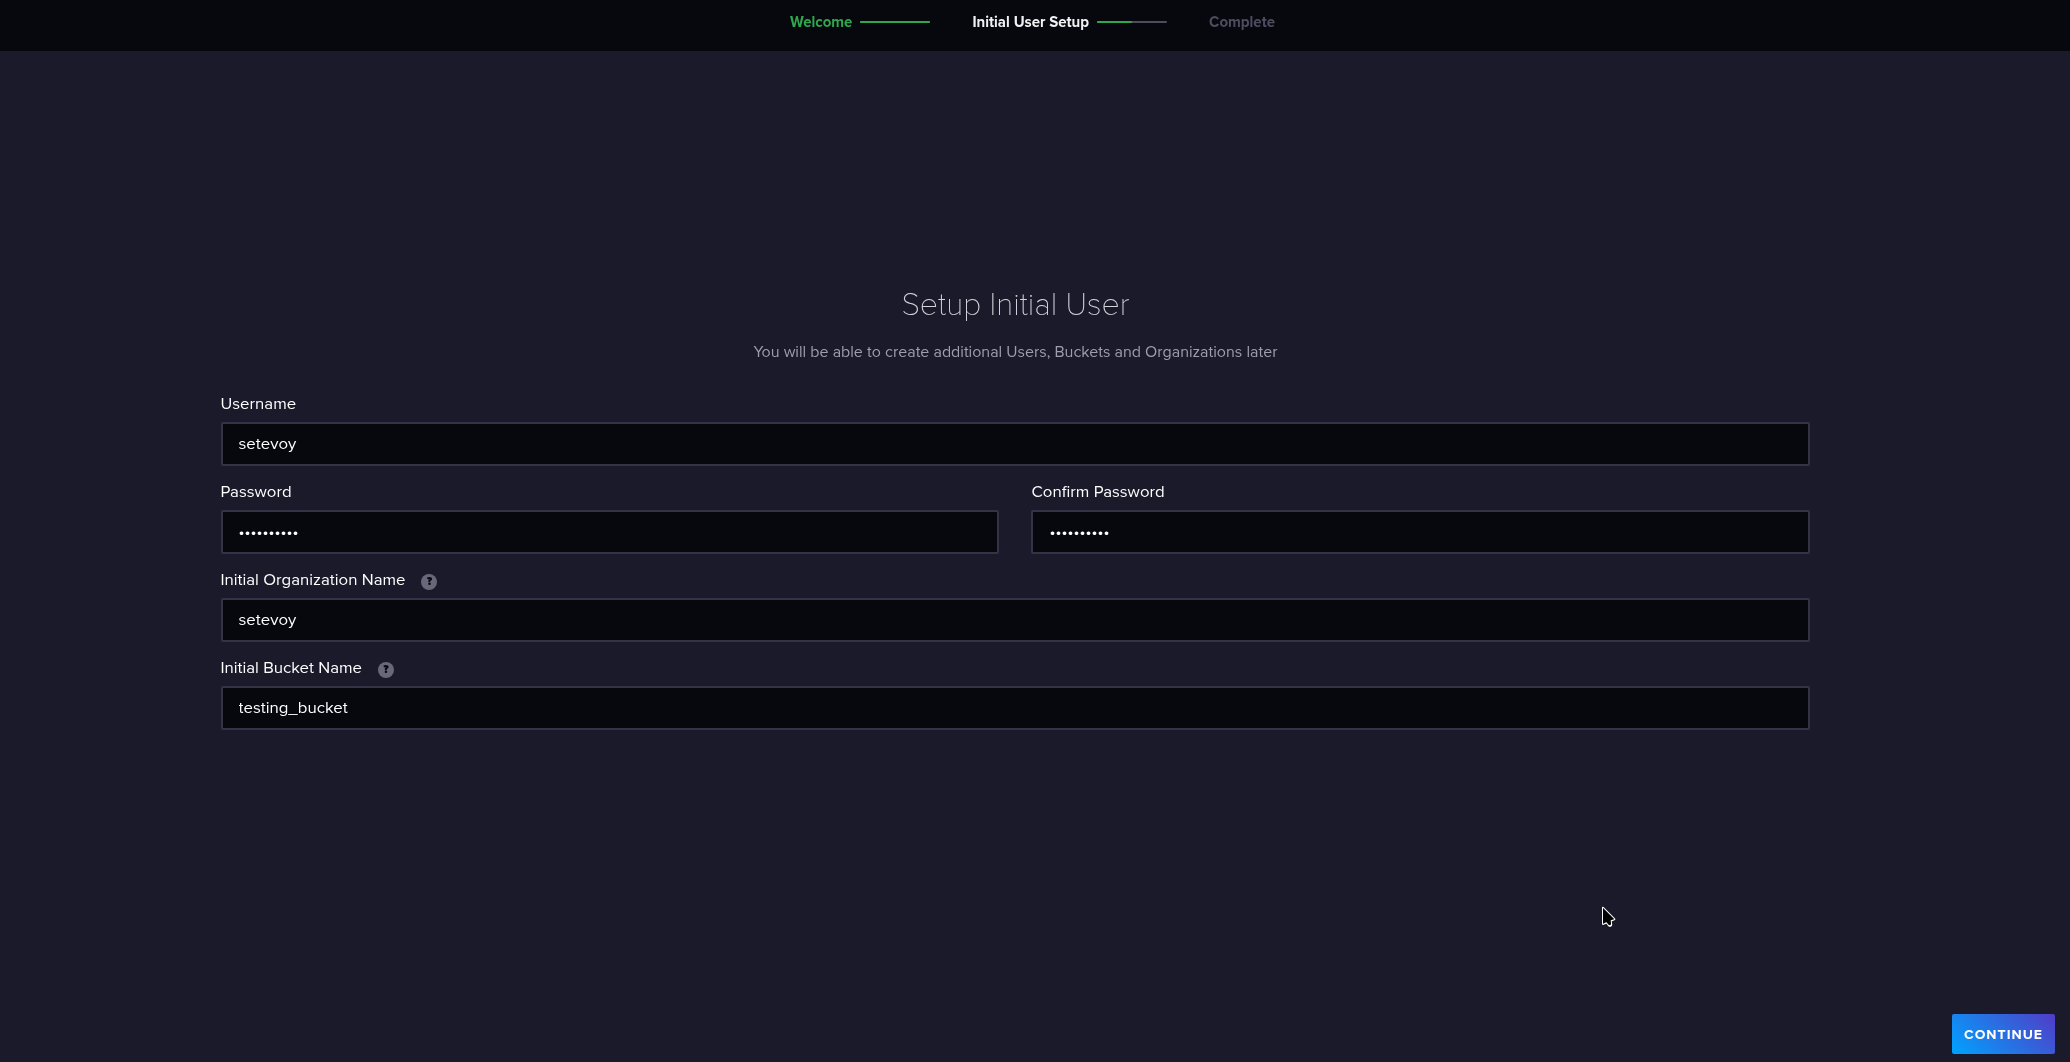The image size is (2070, 1062).
Task: Click the Complete step in wizard header
Action: (x=1241, y=22)
